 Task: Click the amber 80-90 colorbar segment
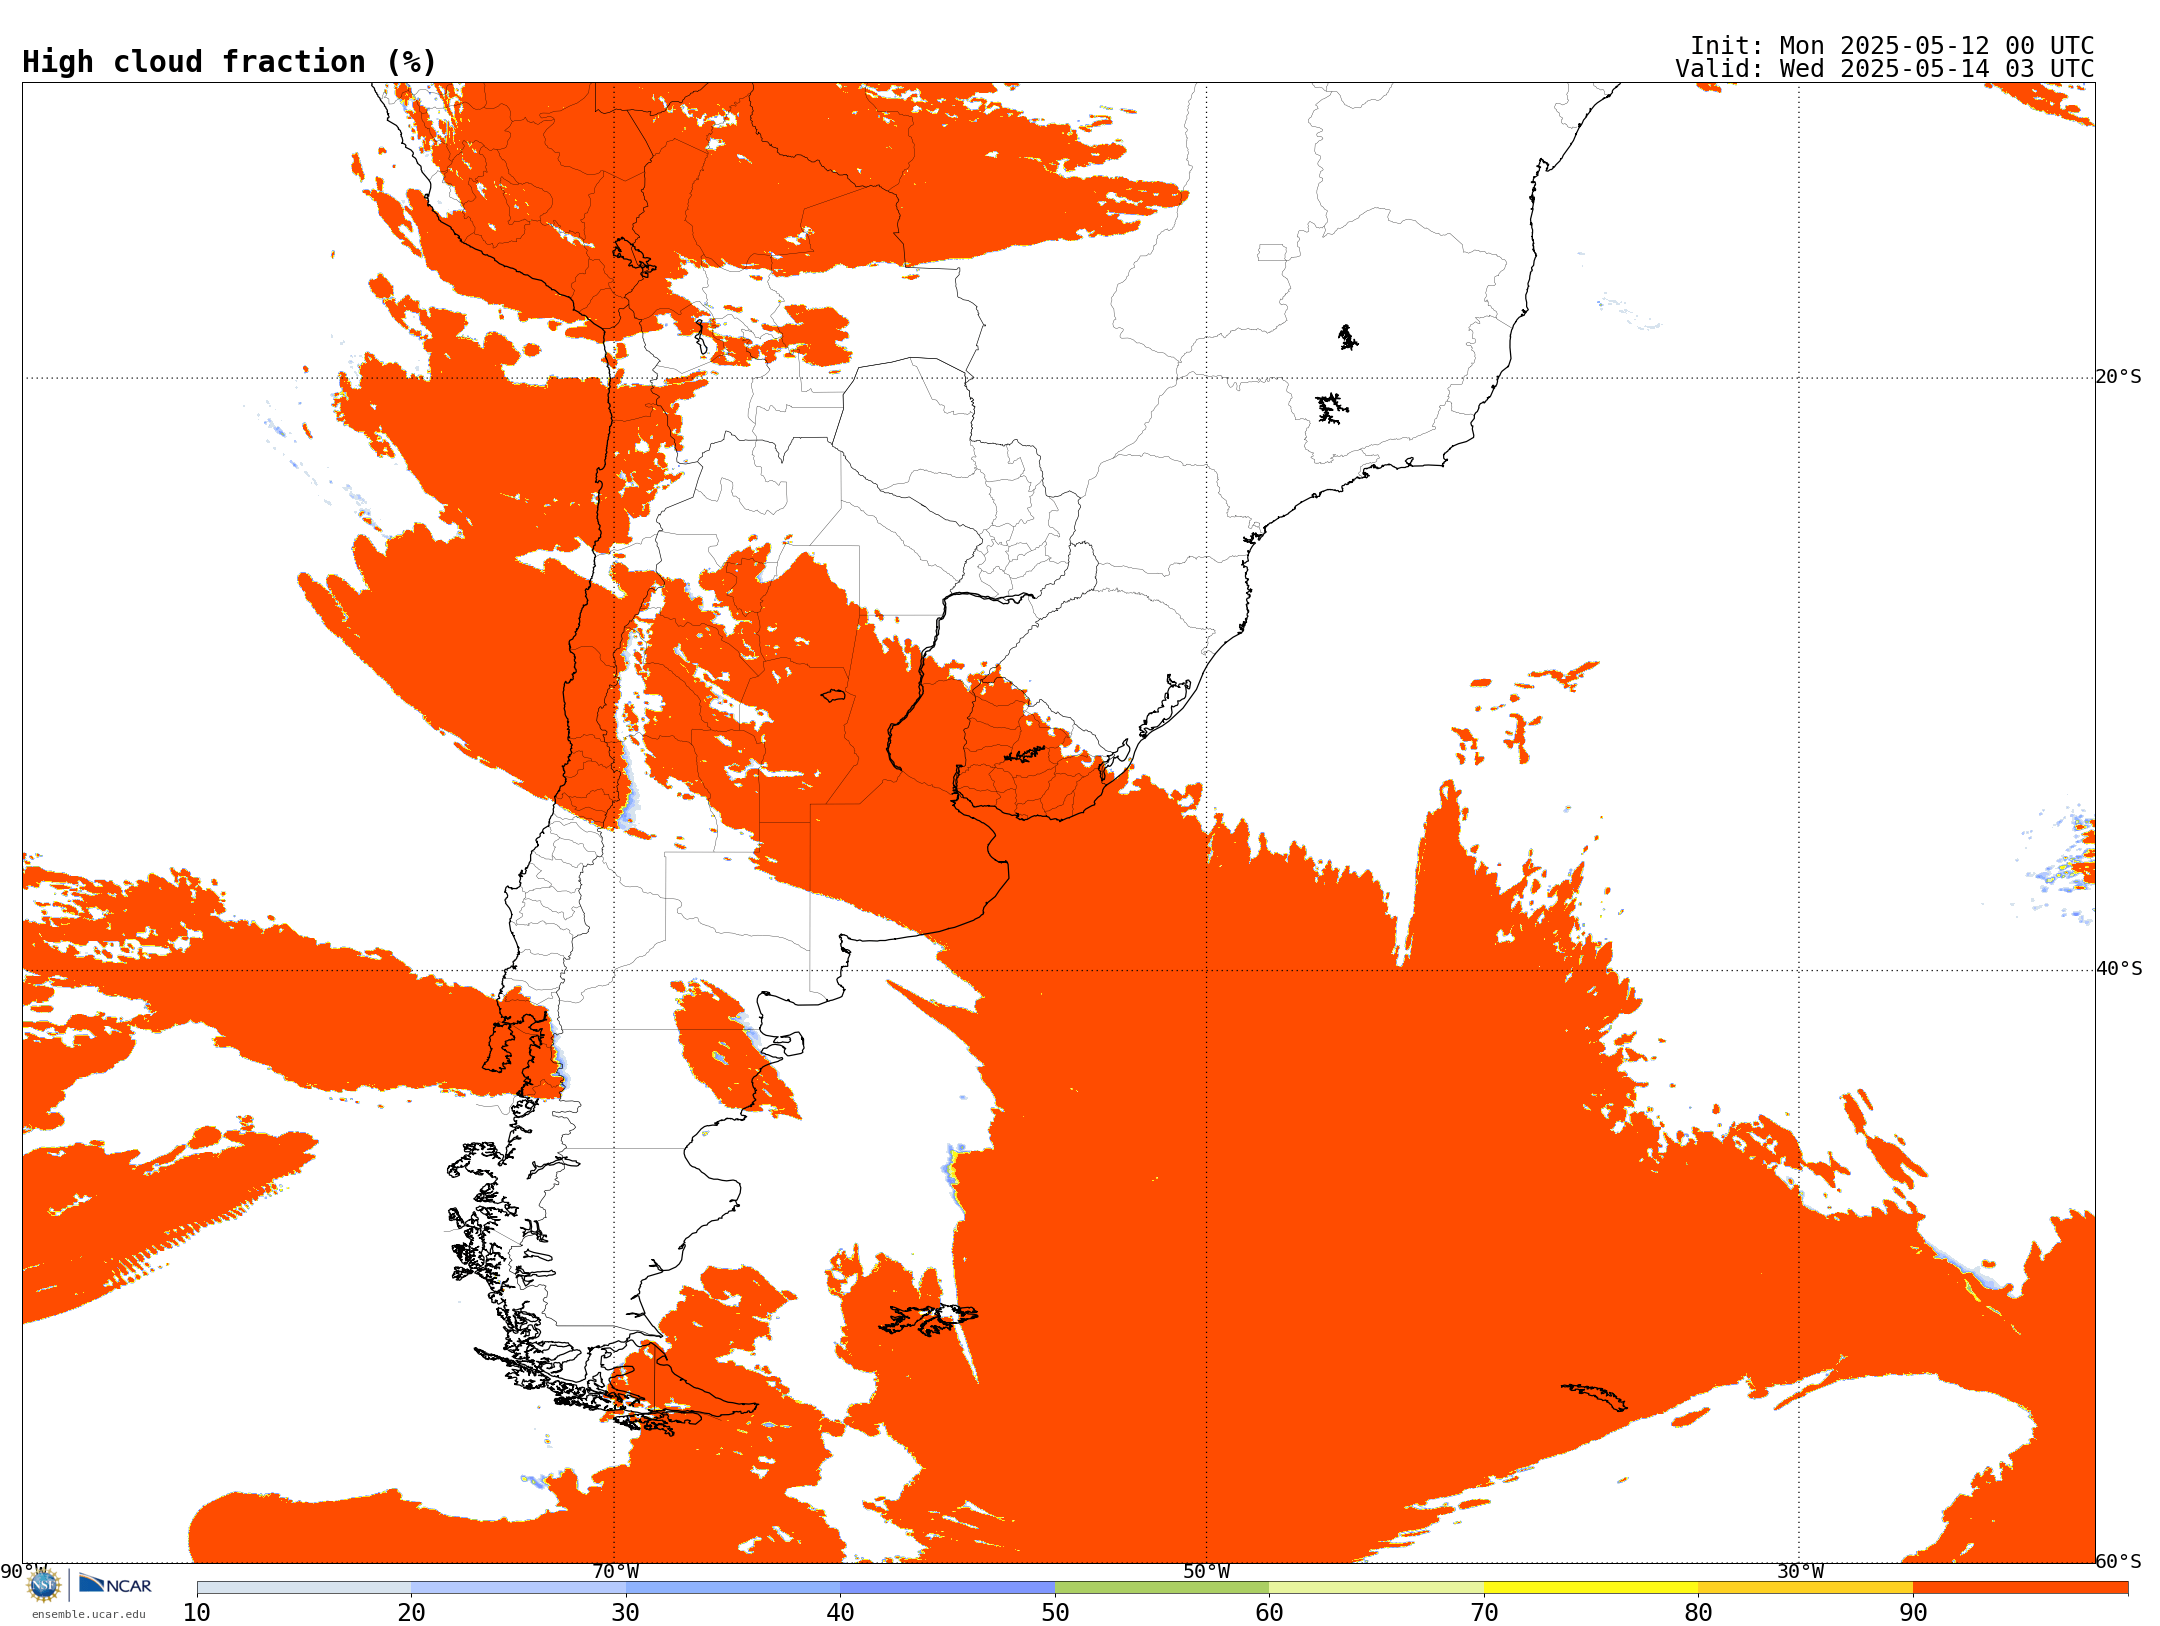[x=1805, y=1588]
